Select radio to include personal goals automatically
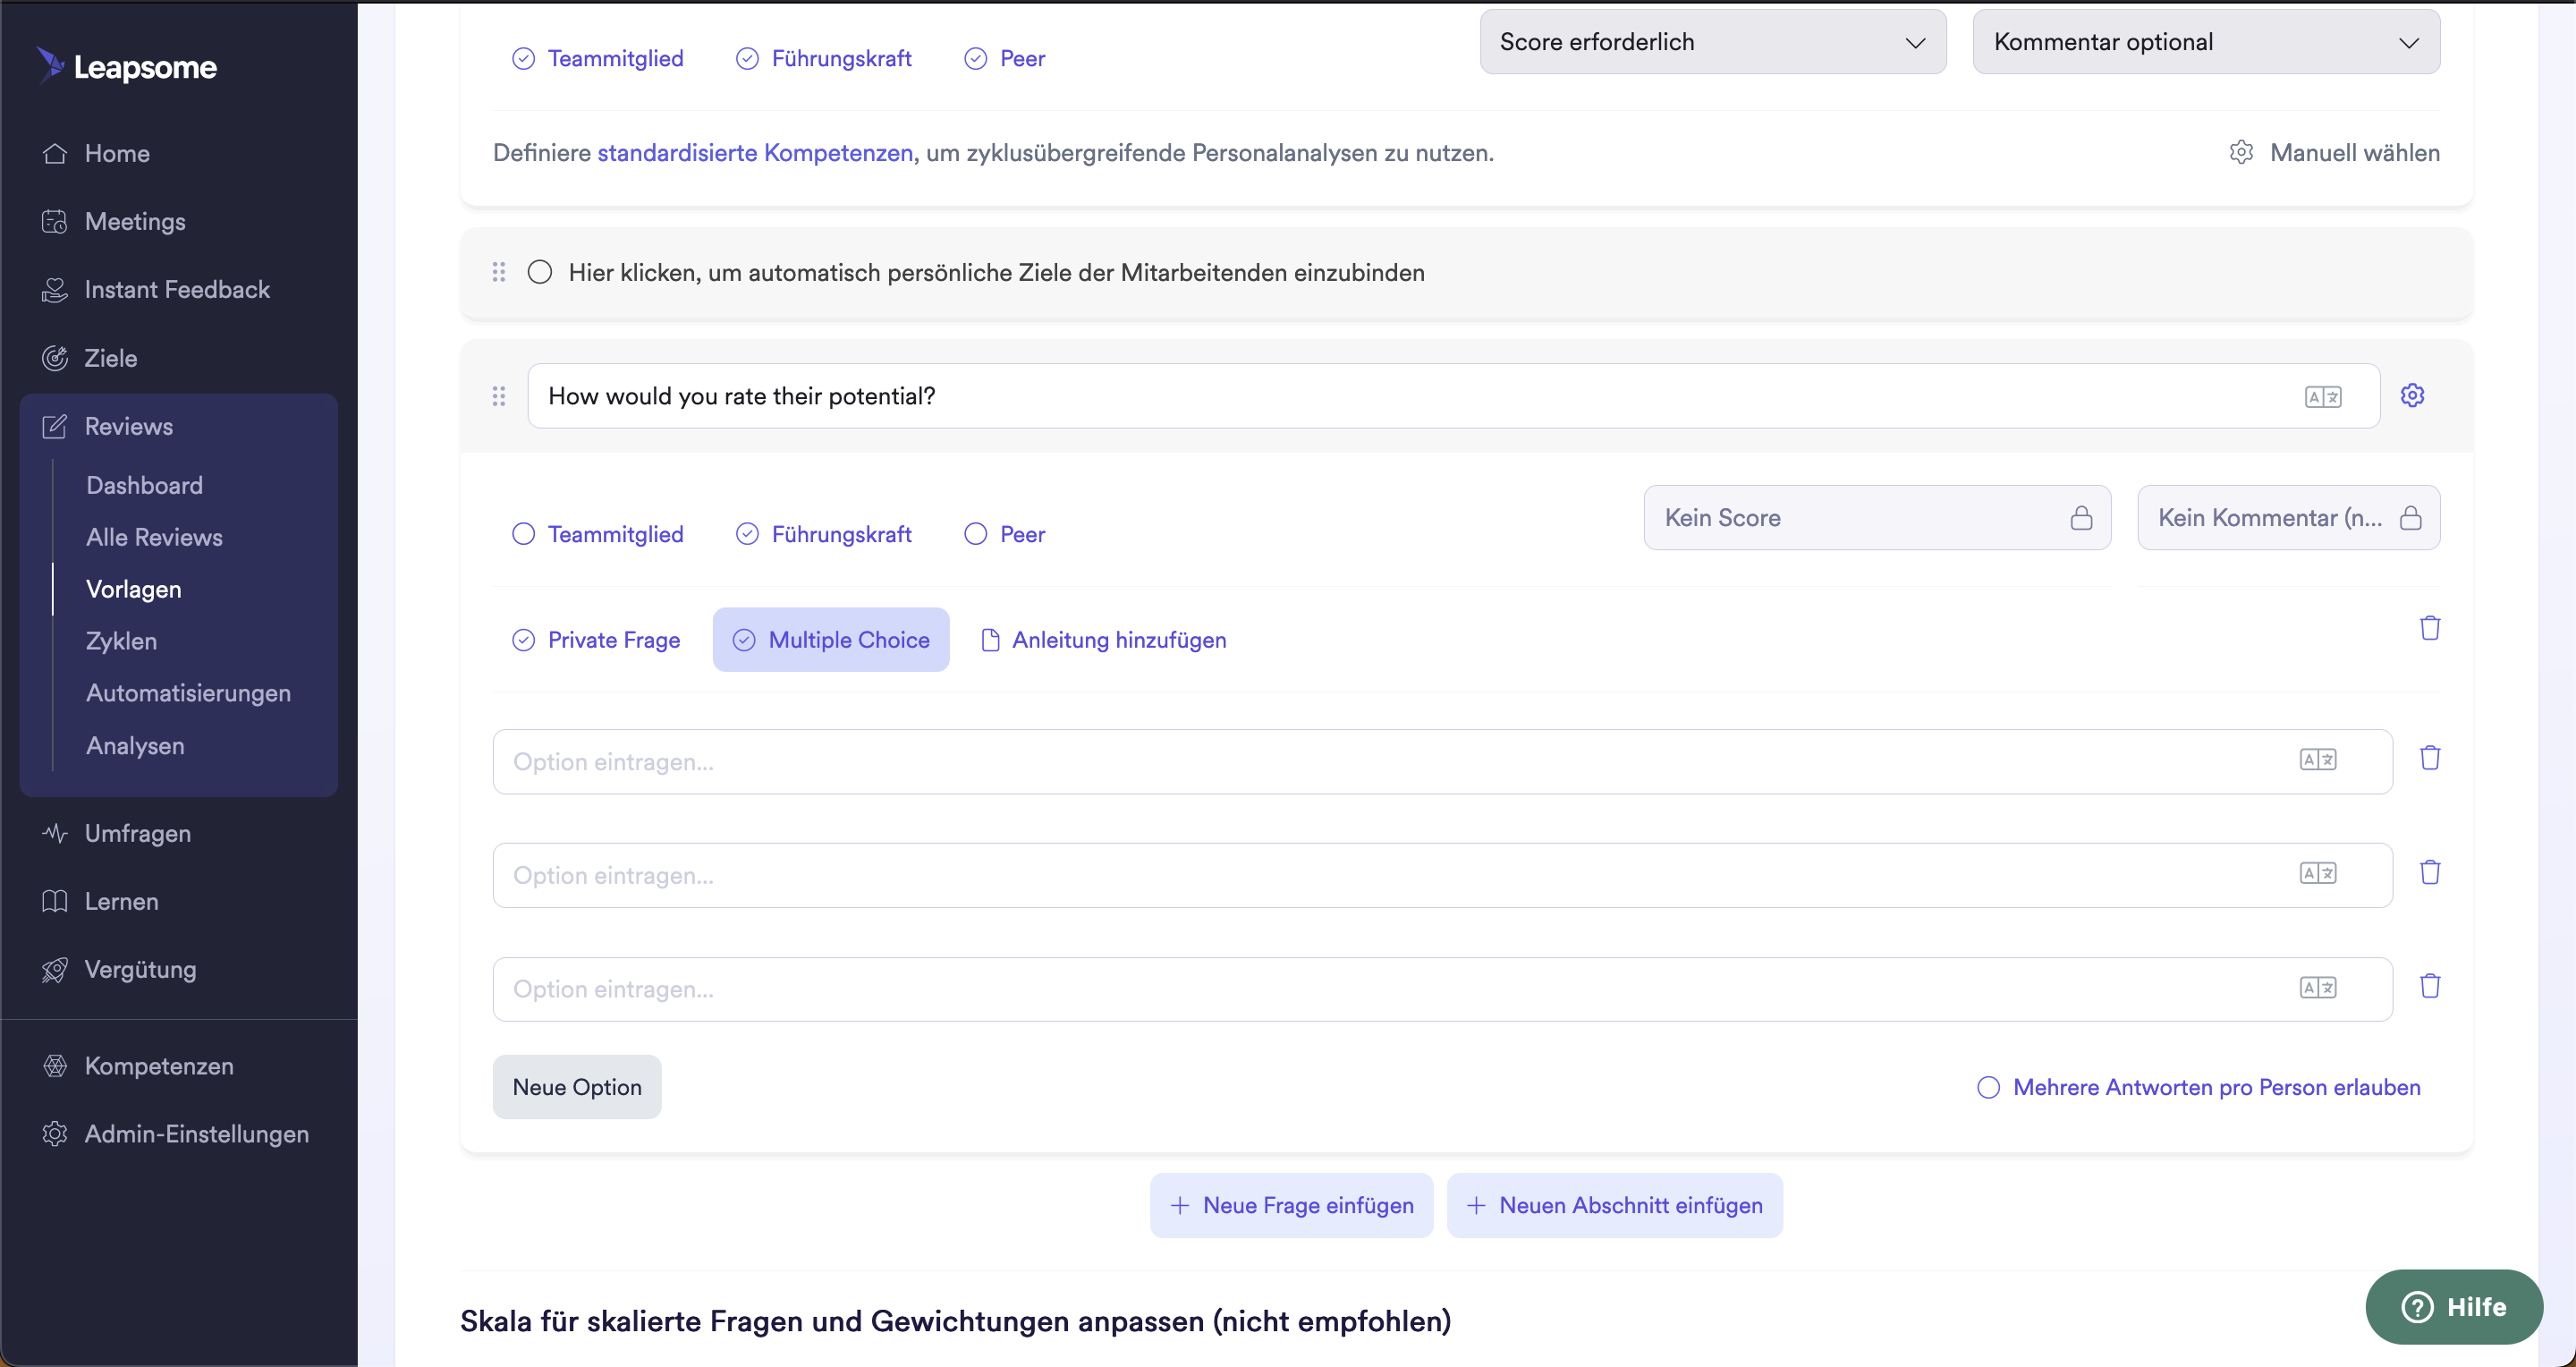The image size is (2576, 1367). click(x=540, y=272)
